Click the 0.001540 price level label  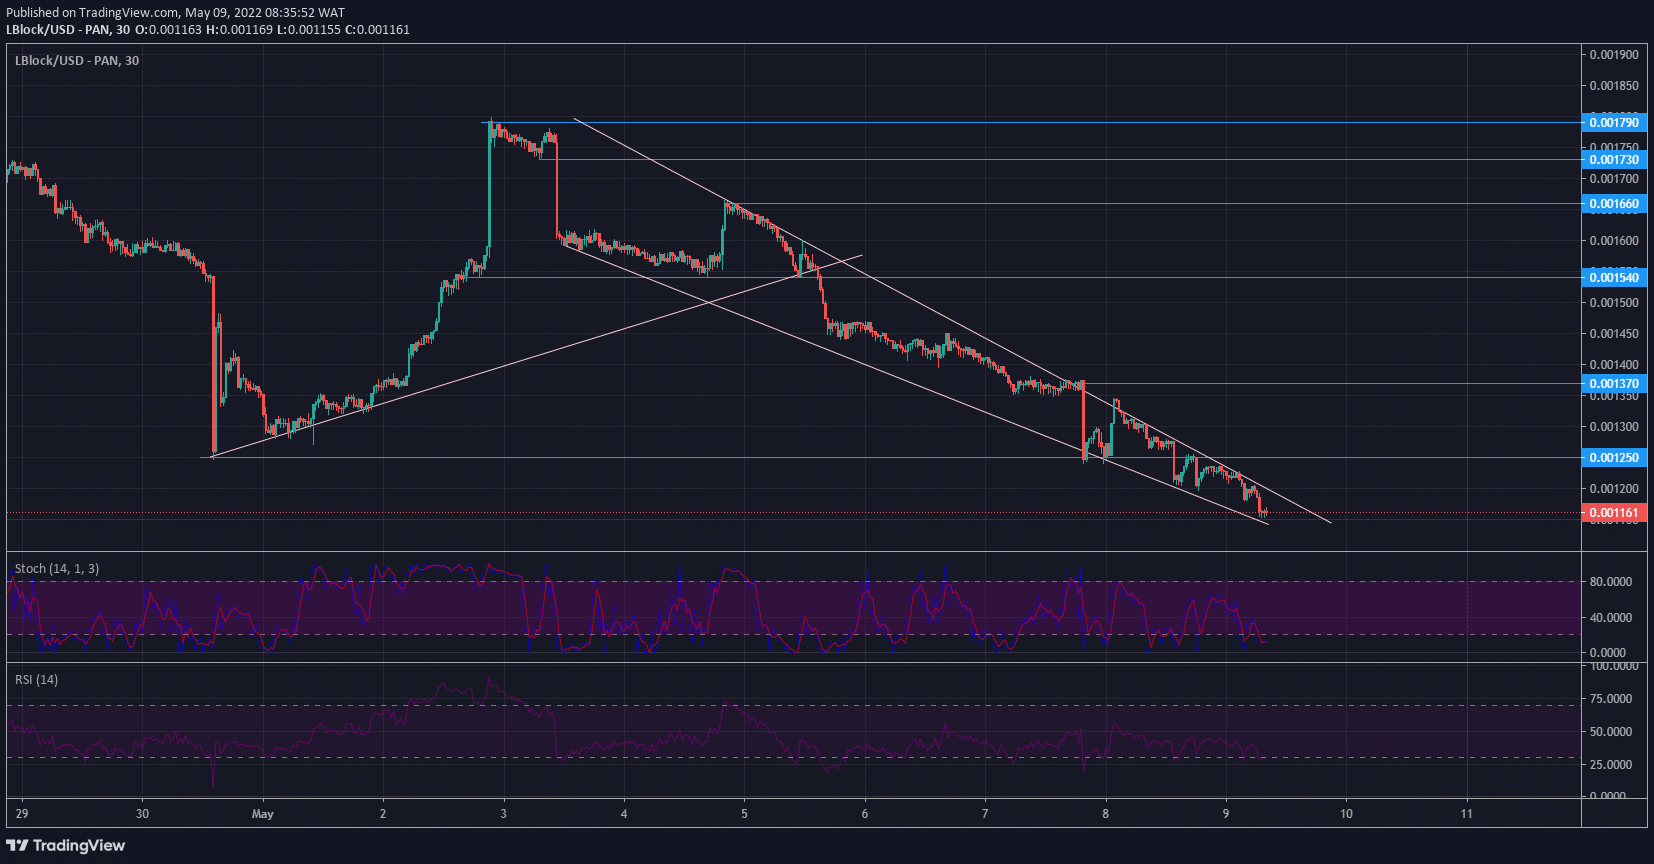point(1614,278)
